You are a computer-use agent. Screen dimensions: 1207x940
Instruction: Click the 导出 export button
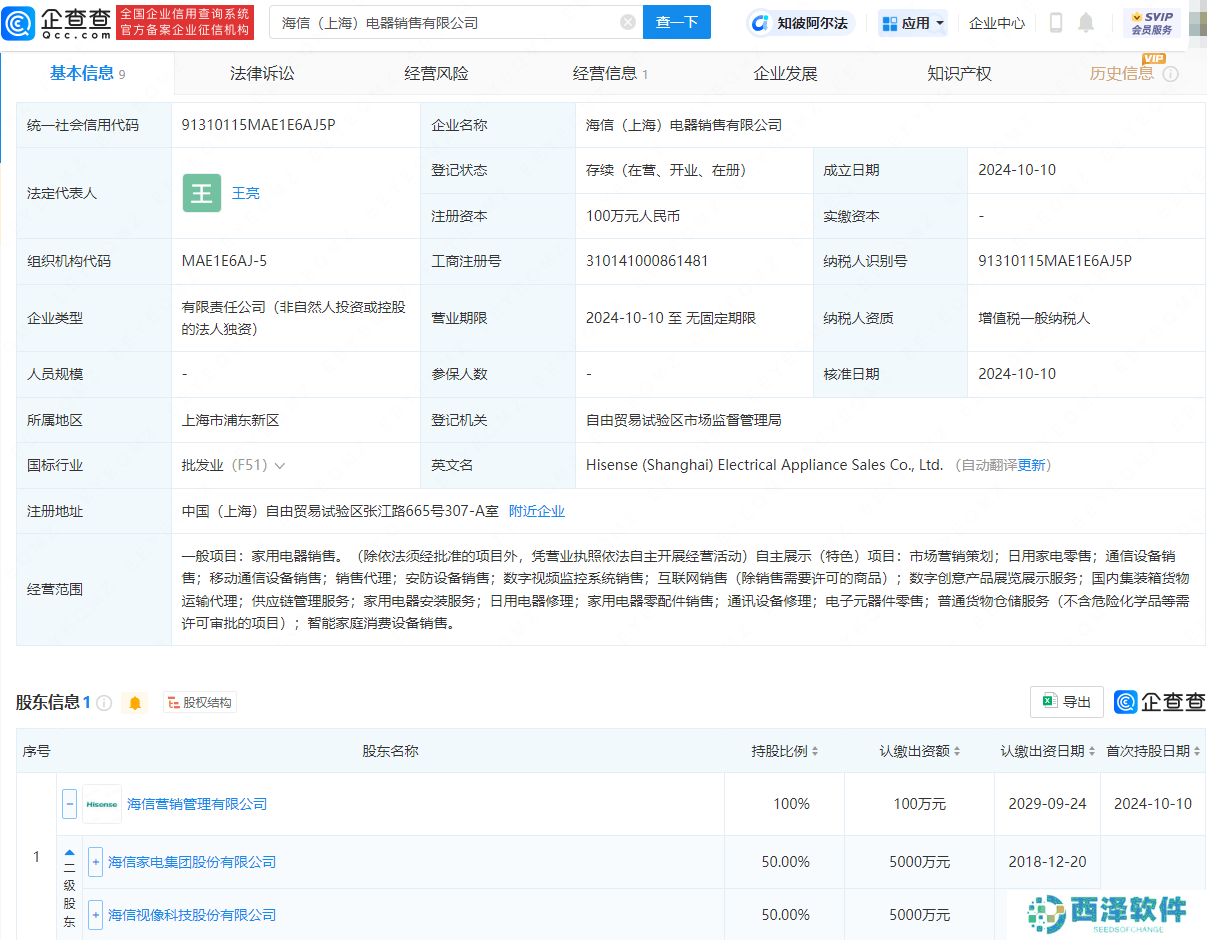(x=1067, y=702)
